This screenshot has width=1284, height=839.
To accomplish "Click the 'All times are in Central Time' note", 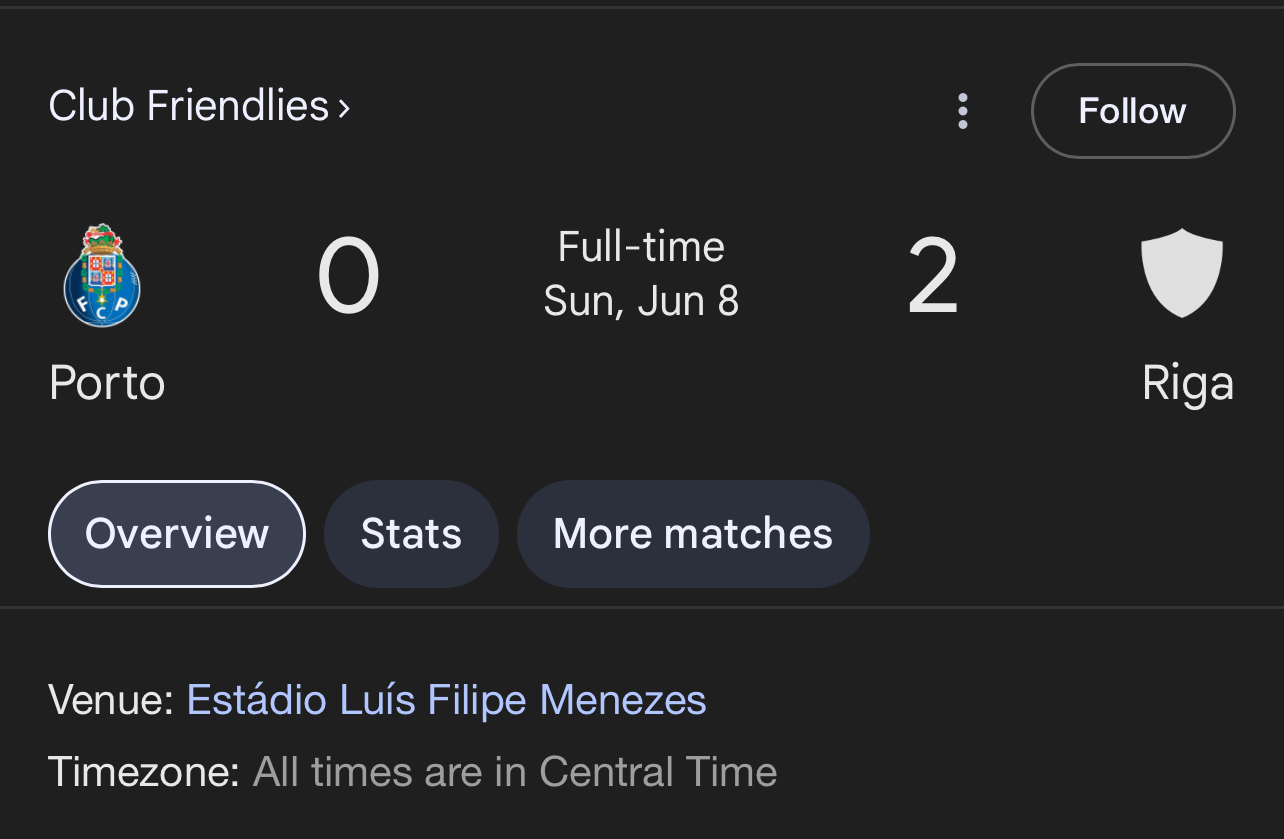I will (x=515, y=772).
